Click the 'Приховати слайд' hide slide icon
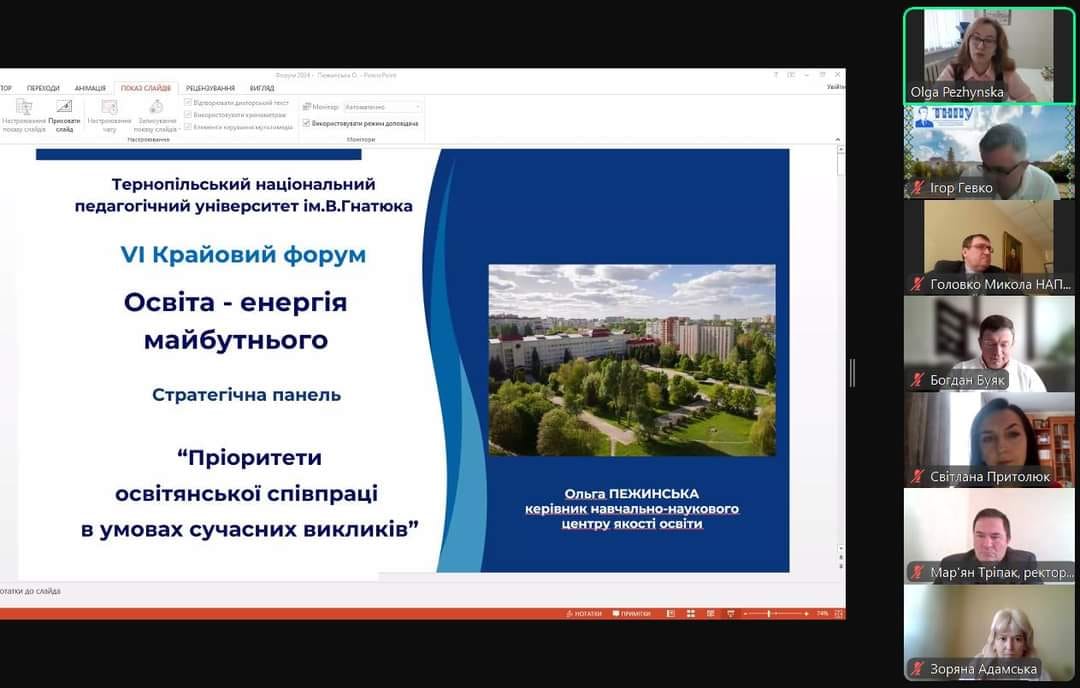 coord(64,108)
